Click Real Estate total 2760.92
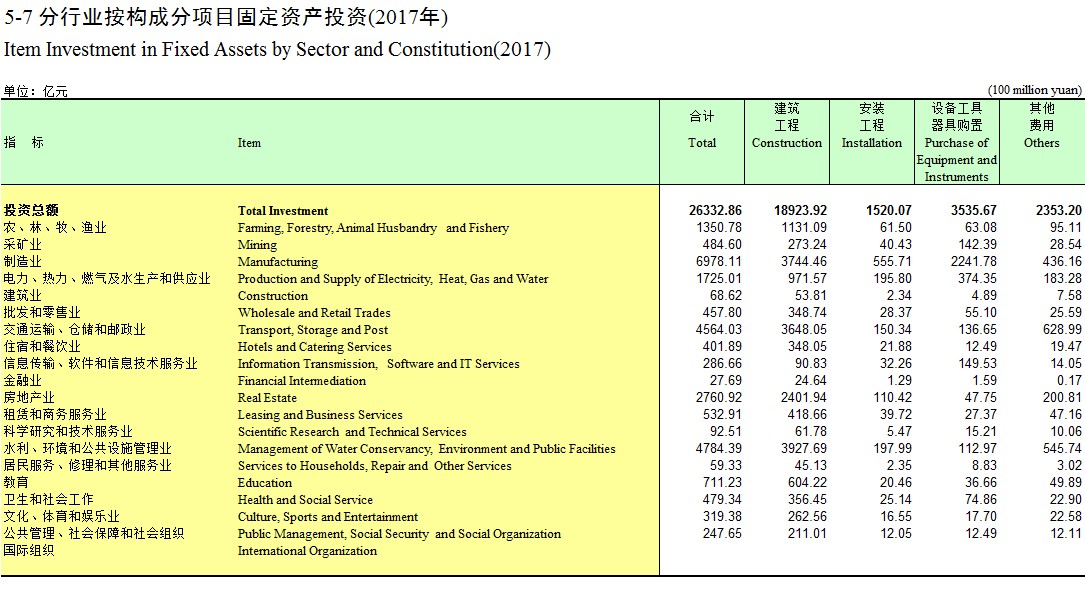 click(x=718, y=398)
